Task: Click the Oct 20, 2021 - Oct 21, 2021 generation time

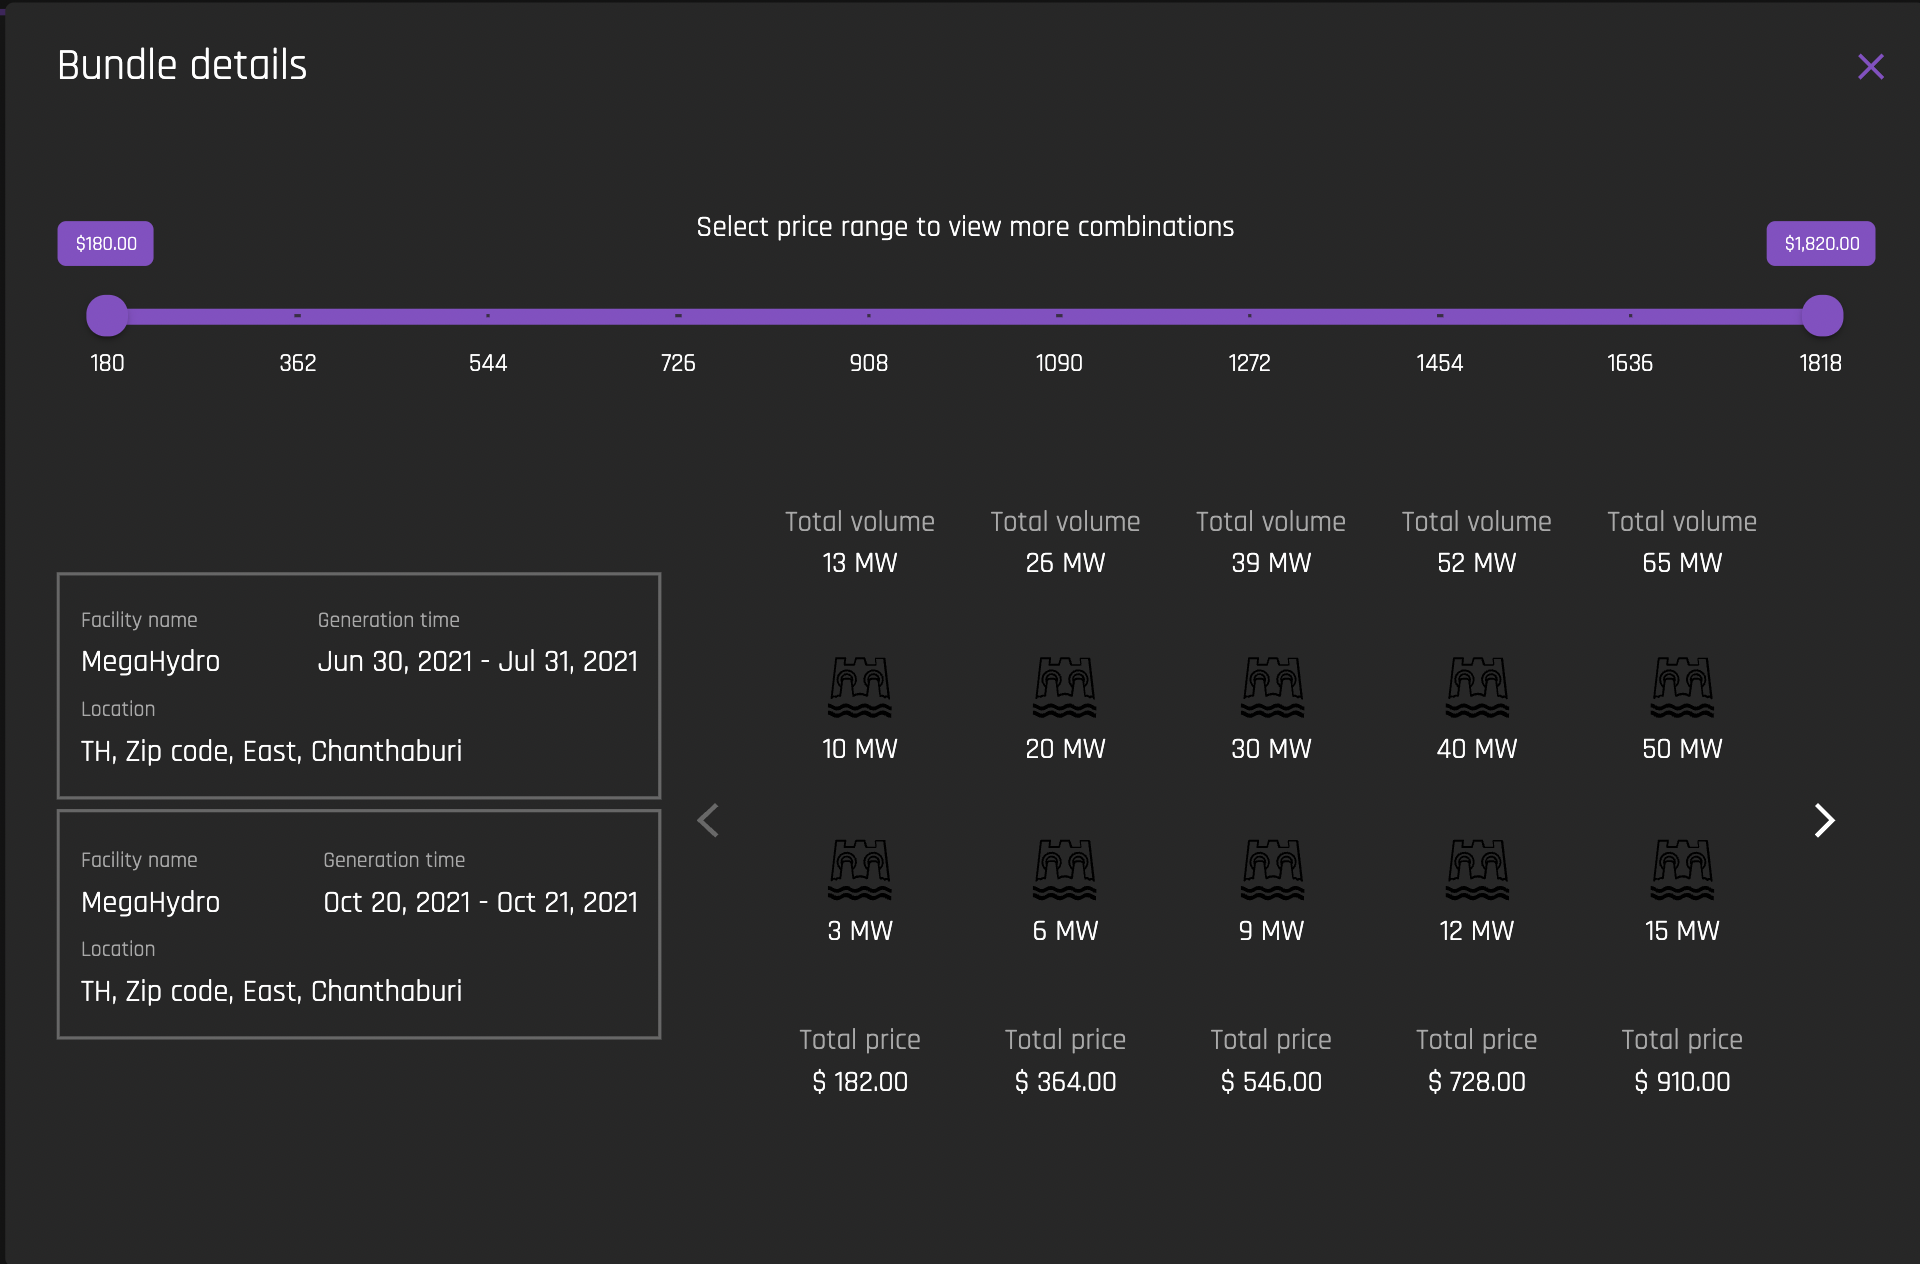Action: (481, 902)
